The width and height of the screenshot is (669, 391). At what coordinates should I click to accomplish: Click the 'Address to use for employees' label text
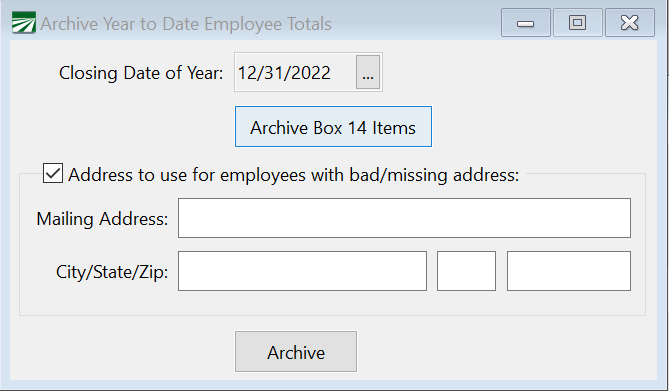(294, 175)
